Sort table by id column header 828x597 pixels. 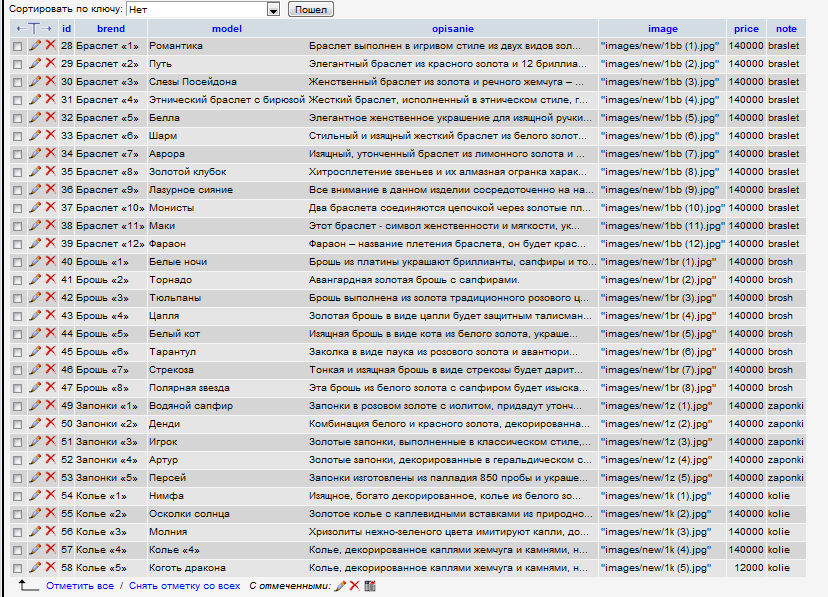[66, 29]
